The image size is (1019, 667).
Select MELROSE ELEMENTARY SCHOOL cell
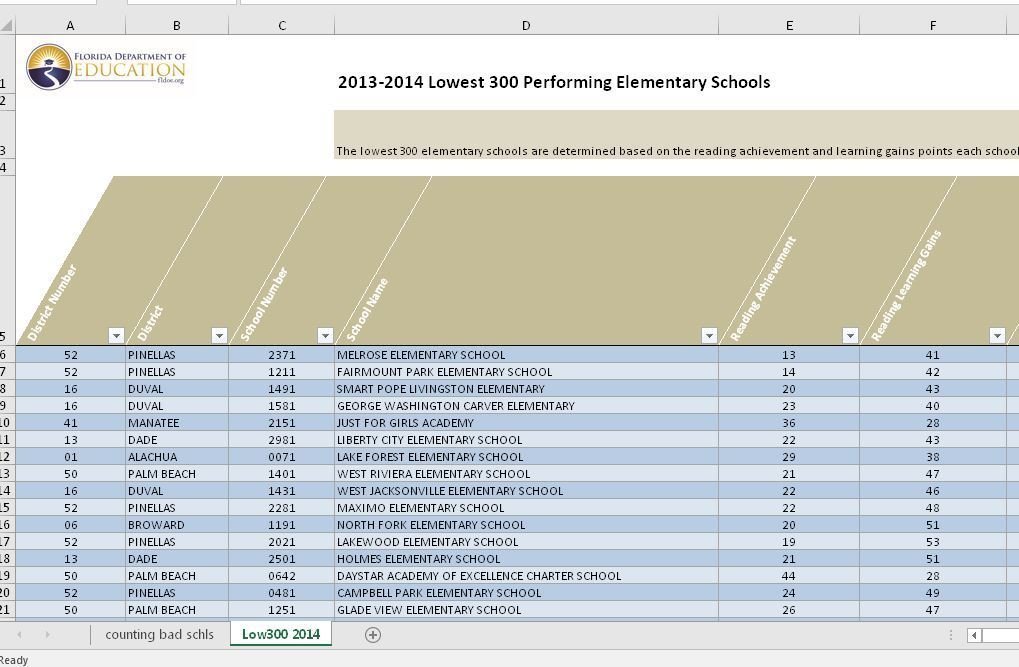click(x=526, y=355)
